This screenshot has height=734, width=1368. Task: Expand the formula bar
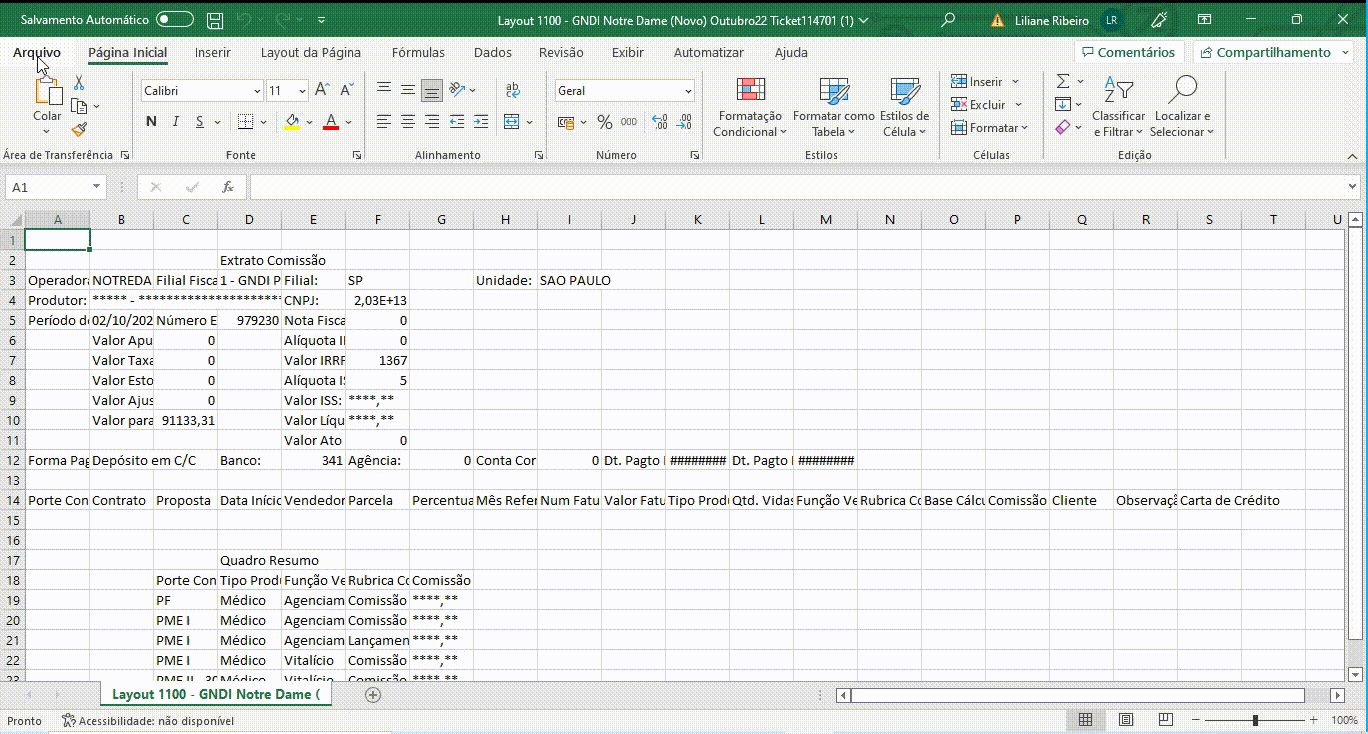[x=1353, y=187]
